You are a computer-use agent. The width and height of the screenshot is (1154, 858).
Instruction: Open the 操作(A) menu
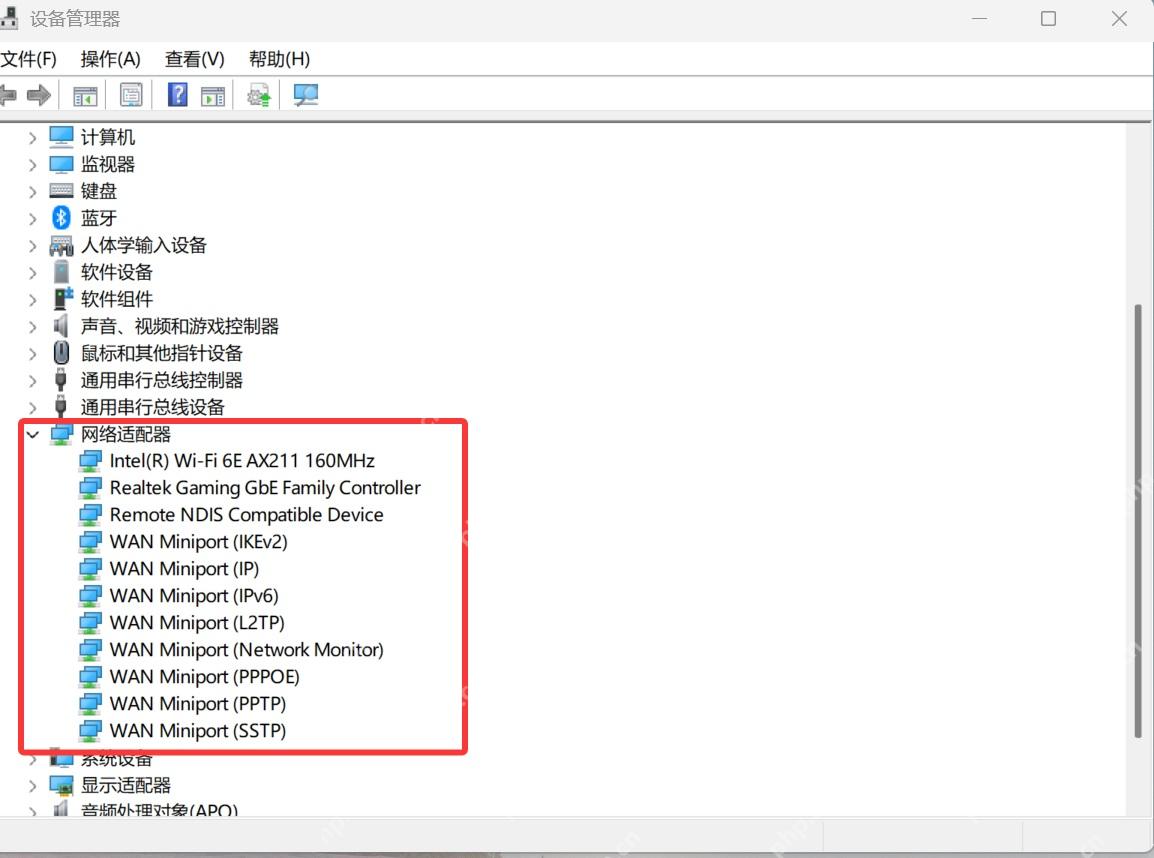pyautogui.click(x=110, y=59)
